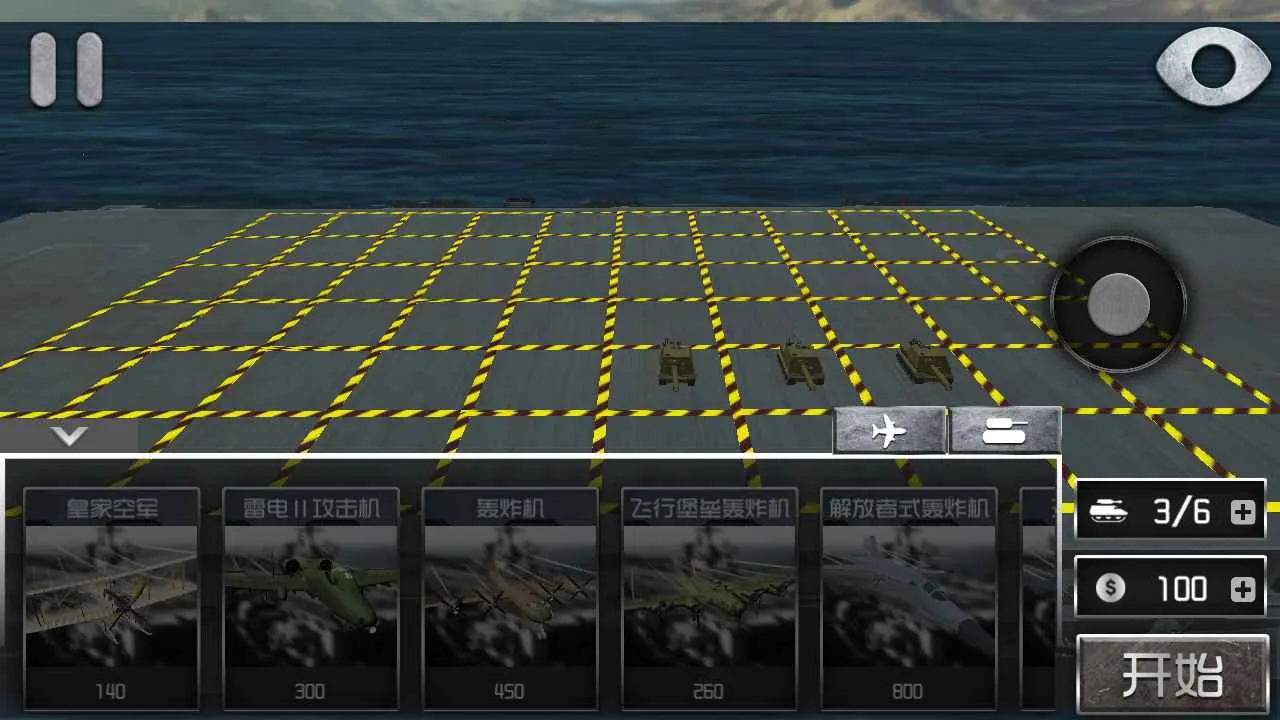
Task: Select the middle tank on the deck
Action: [x=801, y=362]
